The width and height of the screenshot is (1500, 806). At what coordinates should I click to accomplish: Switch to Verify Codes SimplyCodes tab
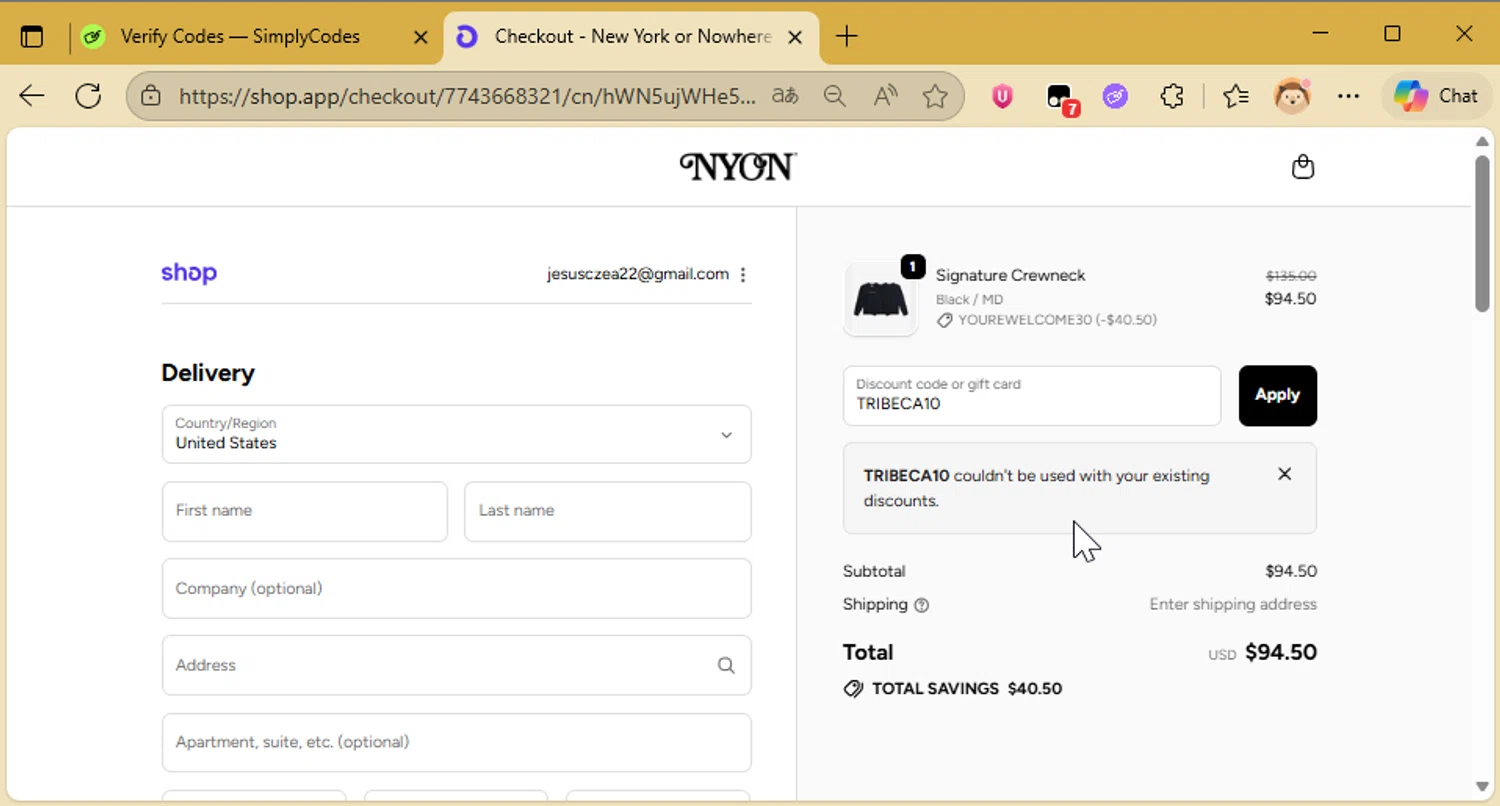coord(240,37)
